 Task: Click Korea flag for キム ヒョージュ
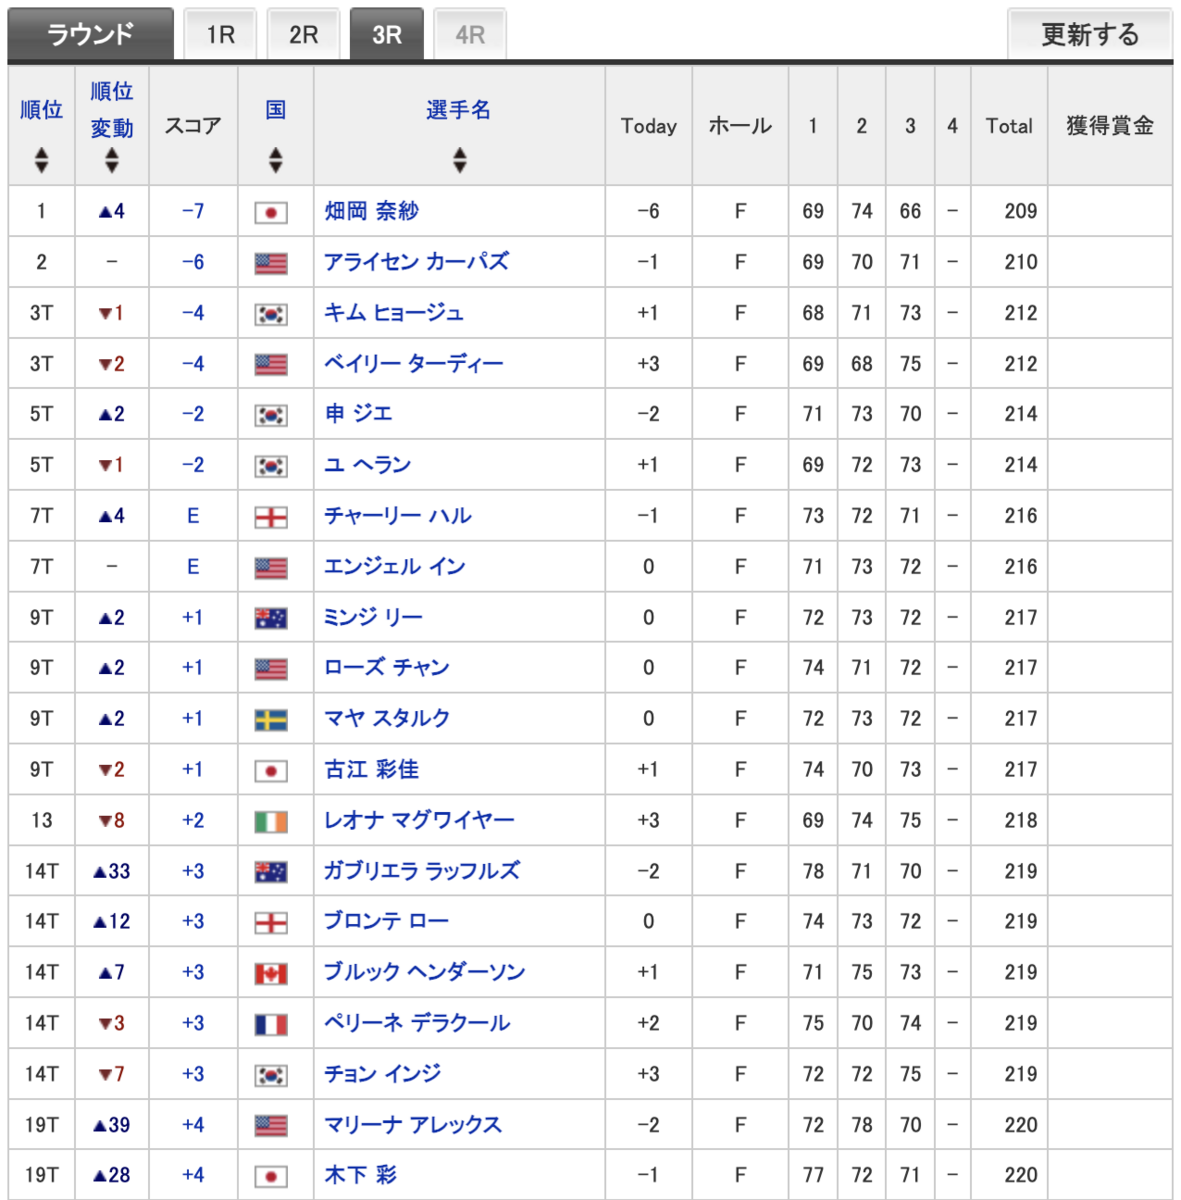[x=271, y=315]
